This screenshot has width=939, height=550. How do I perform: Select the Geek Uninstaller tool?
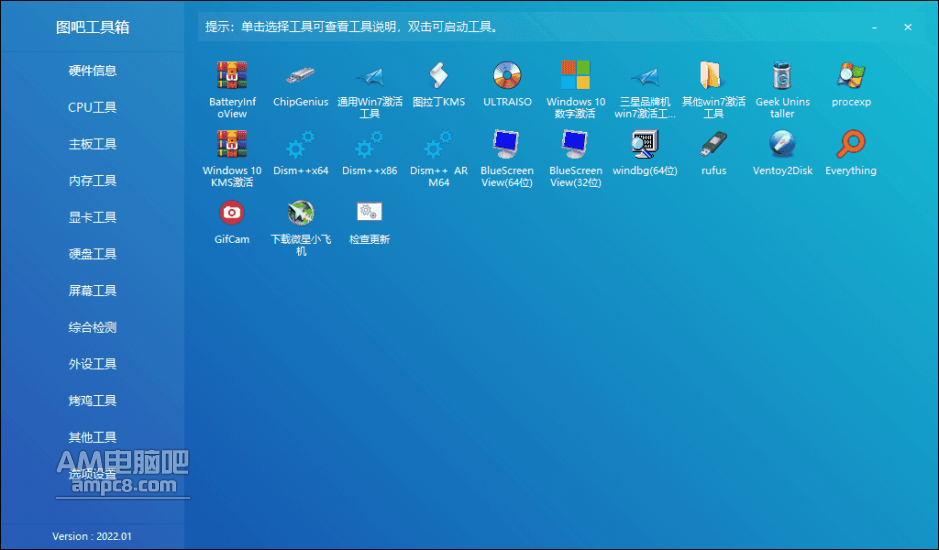782,75
